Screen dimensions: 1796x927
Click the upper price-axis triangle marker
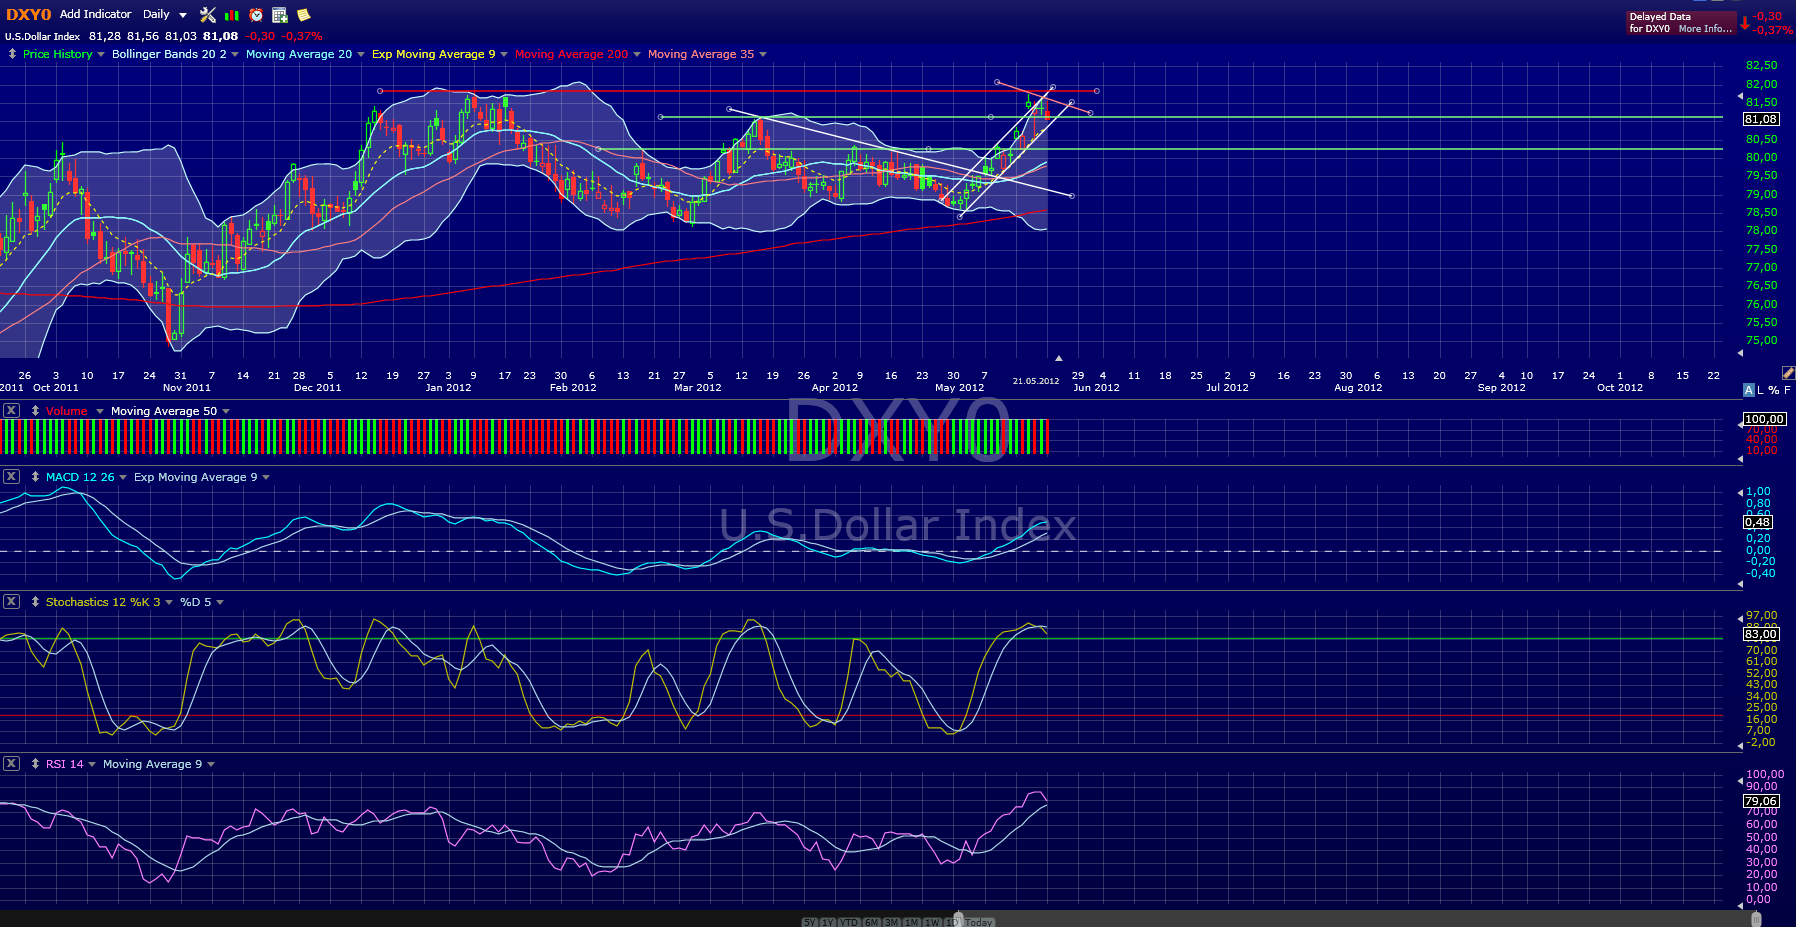(1740, 97)
